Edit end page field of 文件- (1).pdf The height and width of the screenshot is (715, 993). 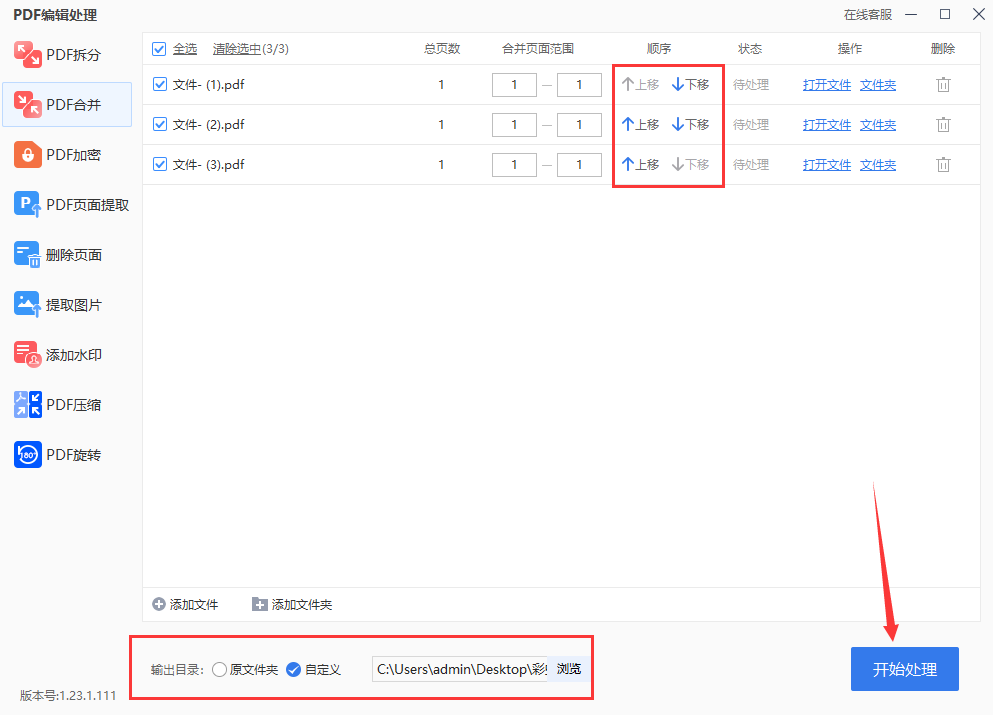(x=579, y=84)
